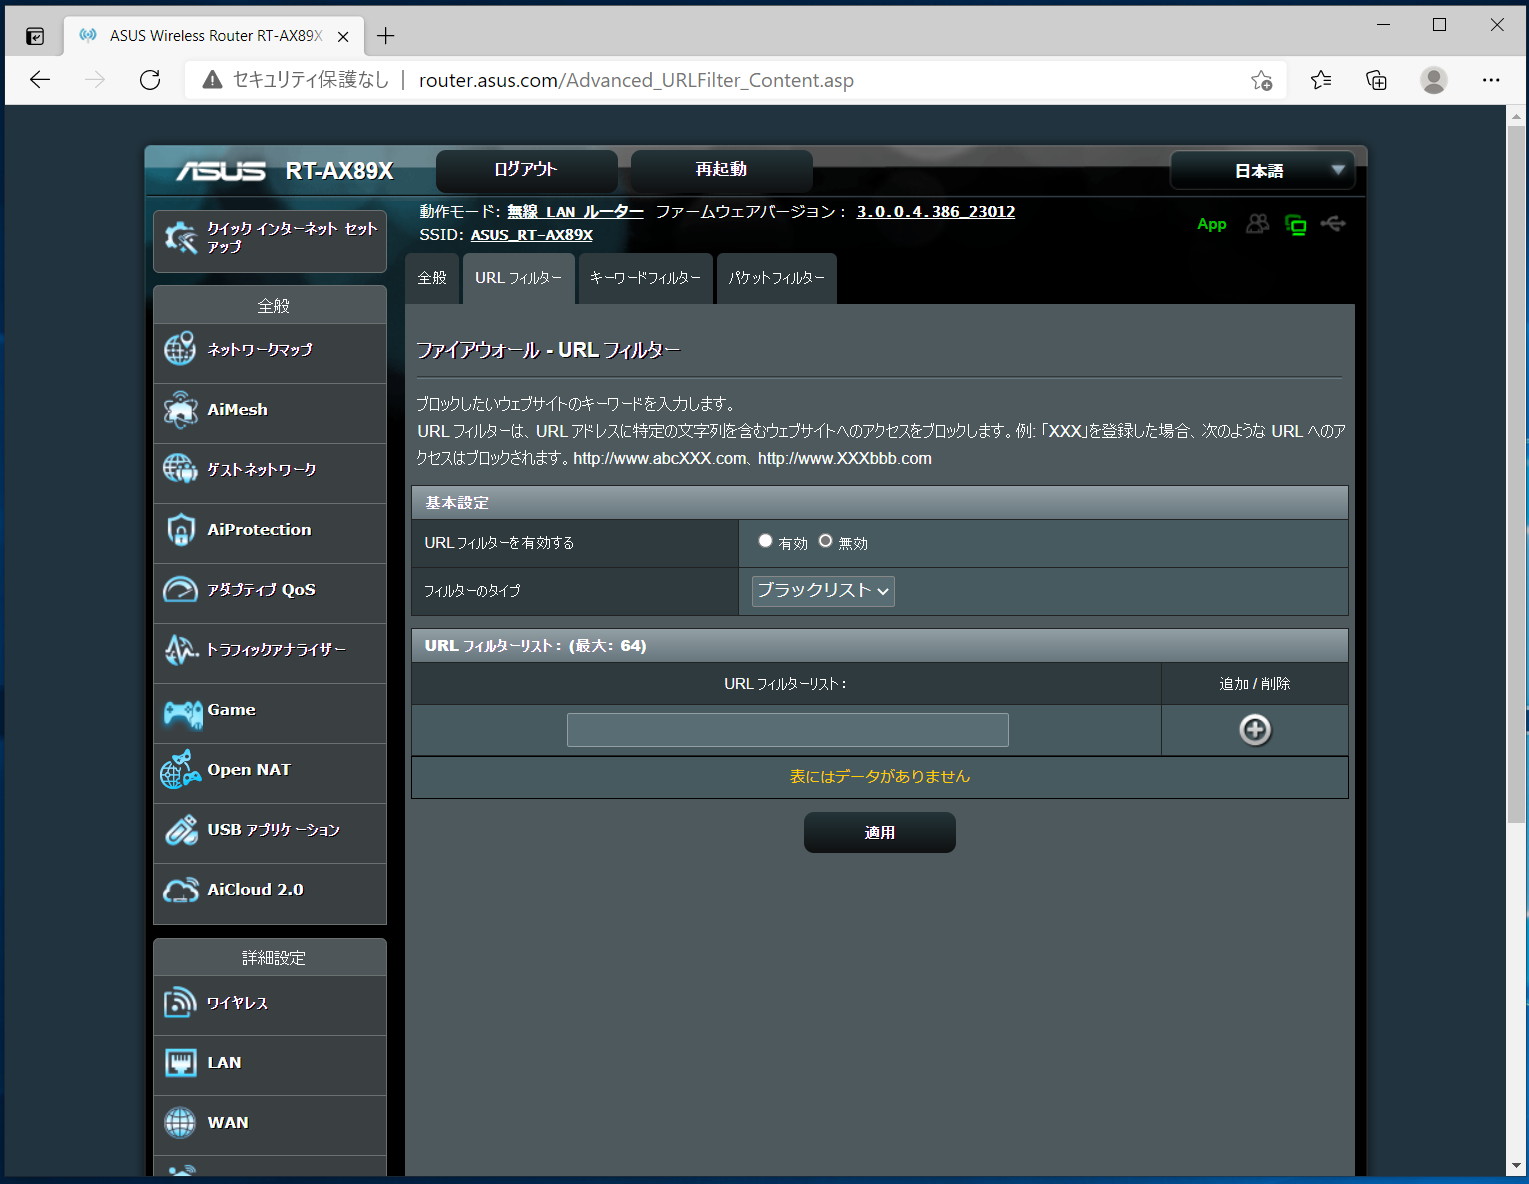Viewport: 1529px width, 1184px height.
Task: Open AiCloud 2.0 cloud icon
Action: coord(181,890)
